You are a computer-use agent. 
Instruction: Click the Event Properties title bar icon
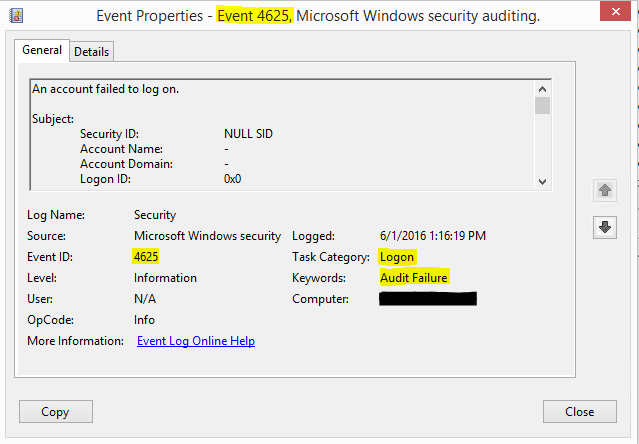coord(17,16)
